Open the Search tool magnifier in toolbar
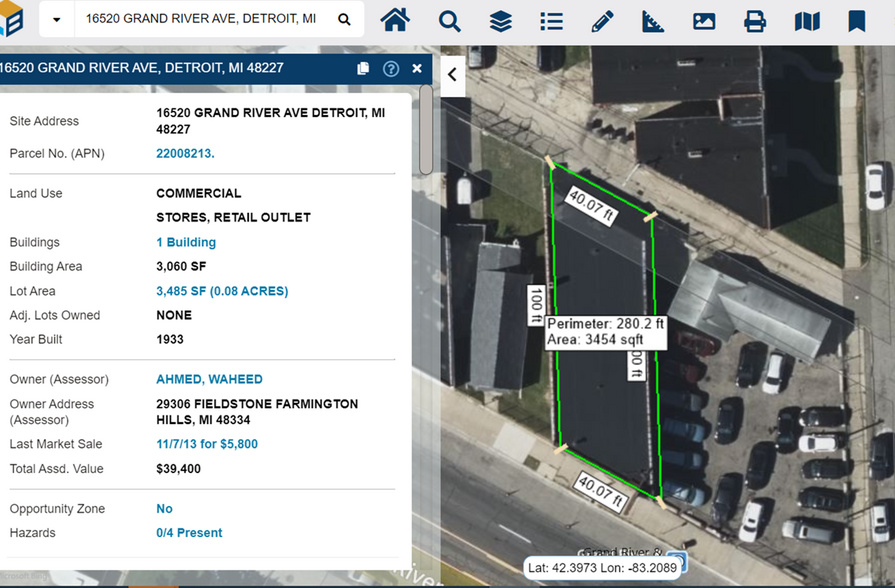Image resolution: width=895 pixels, height=588 pixels. click(449, 22)
